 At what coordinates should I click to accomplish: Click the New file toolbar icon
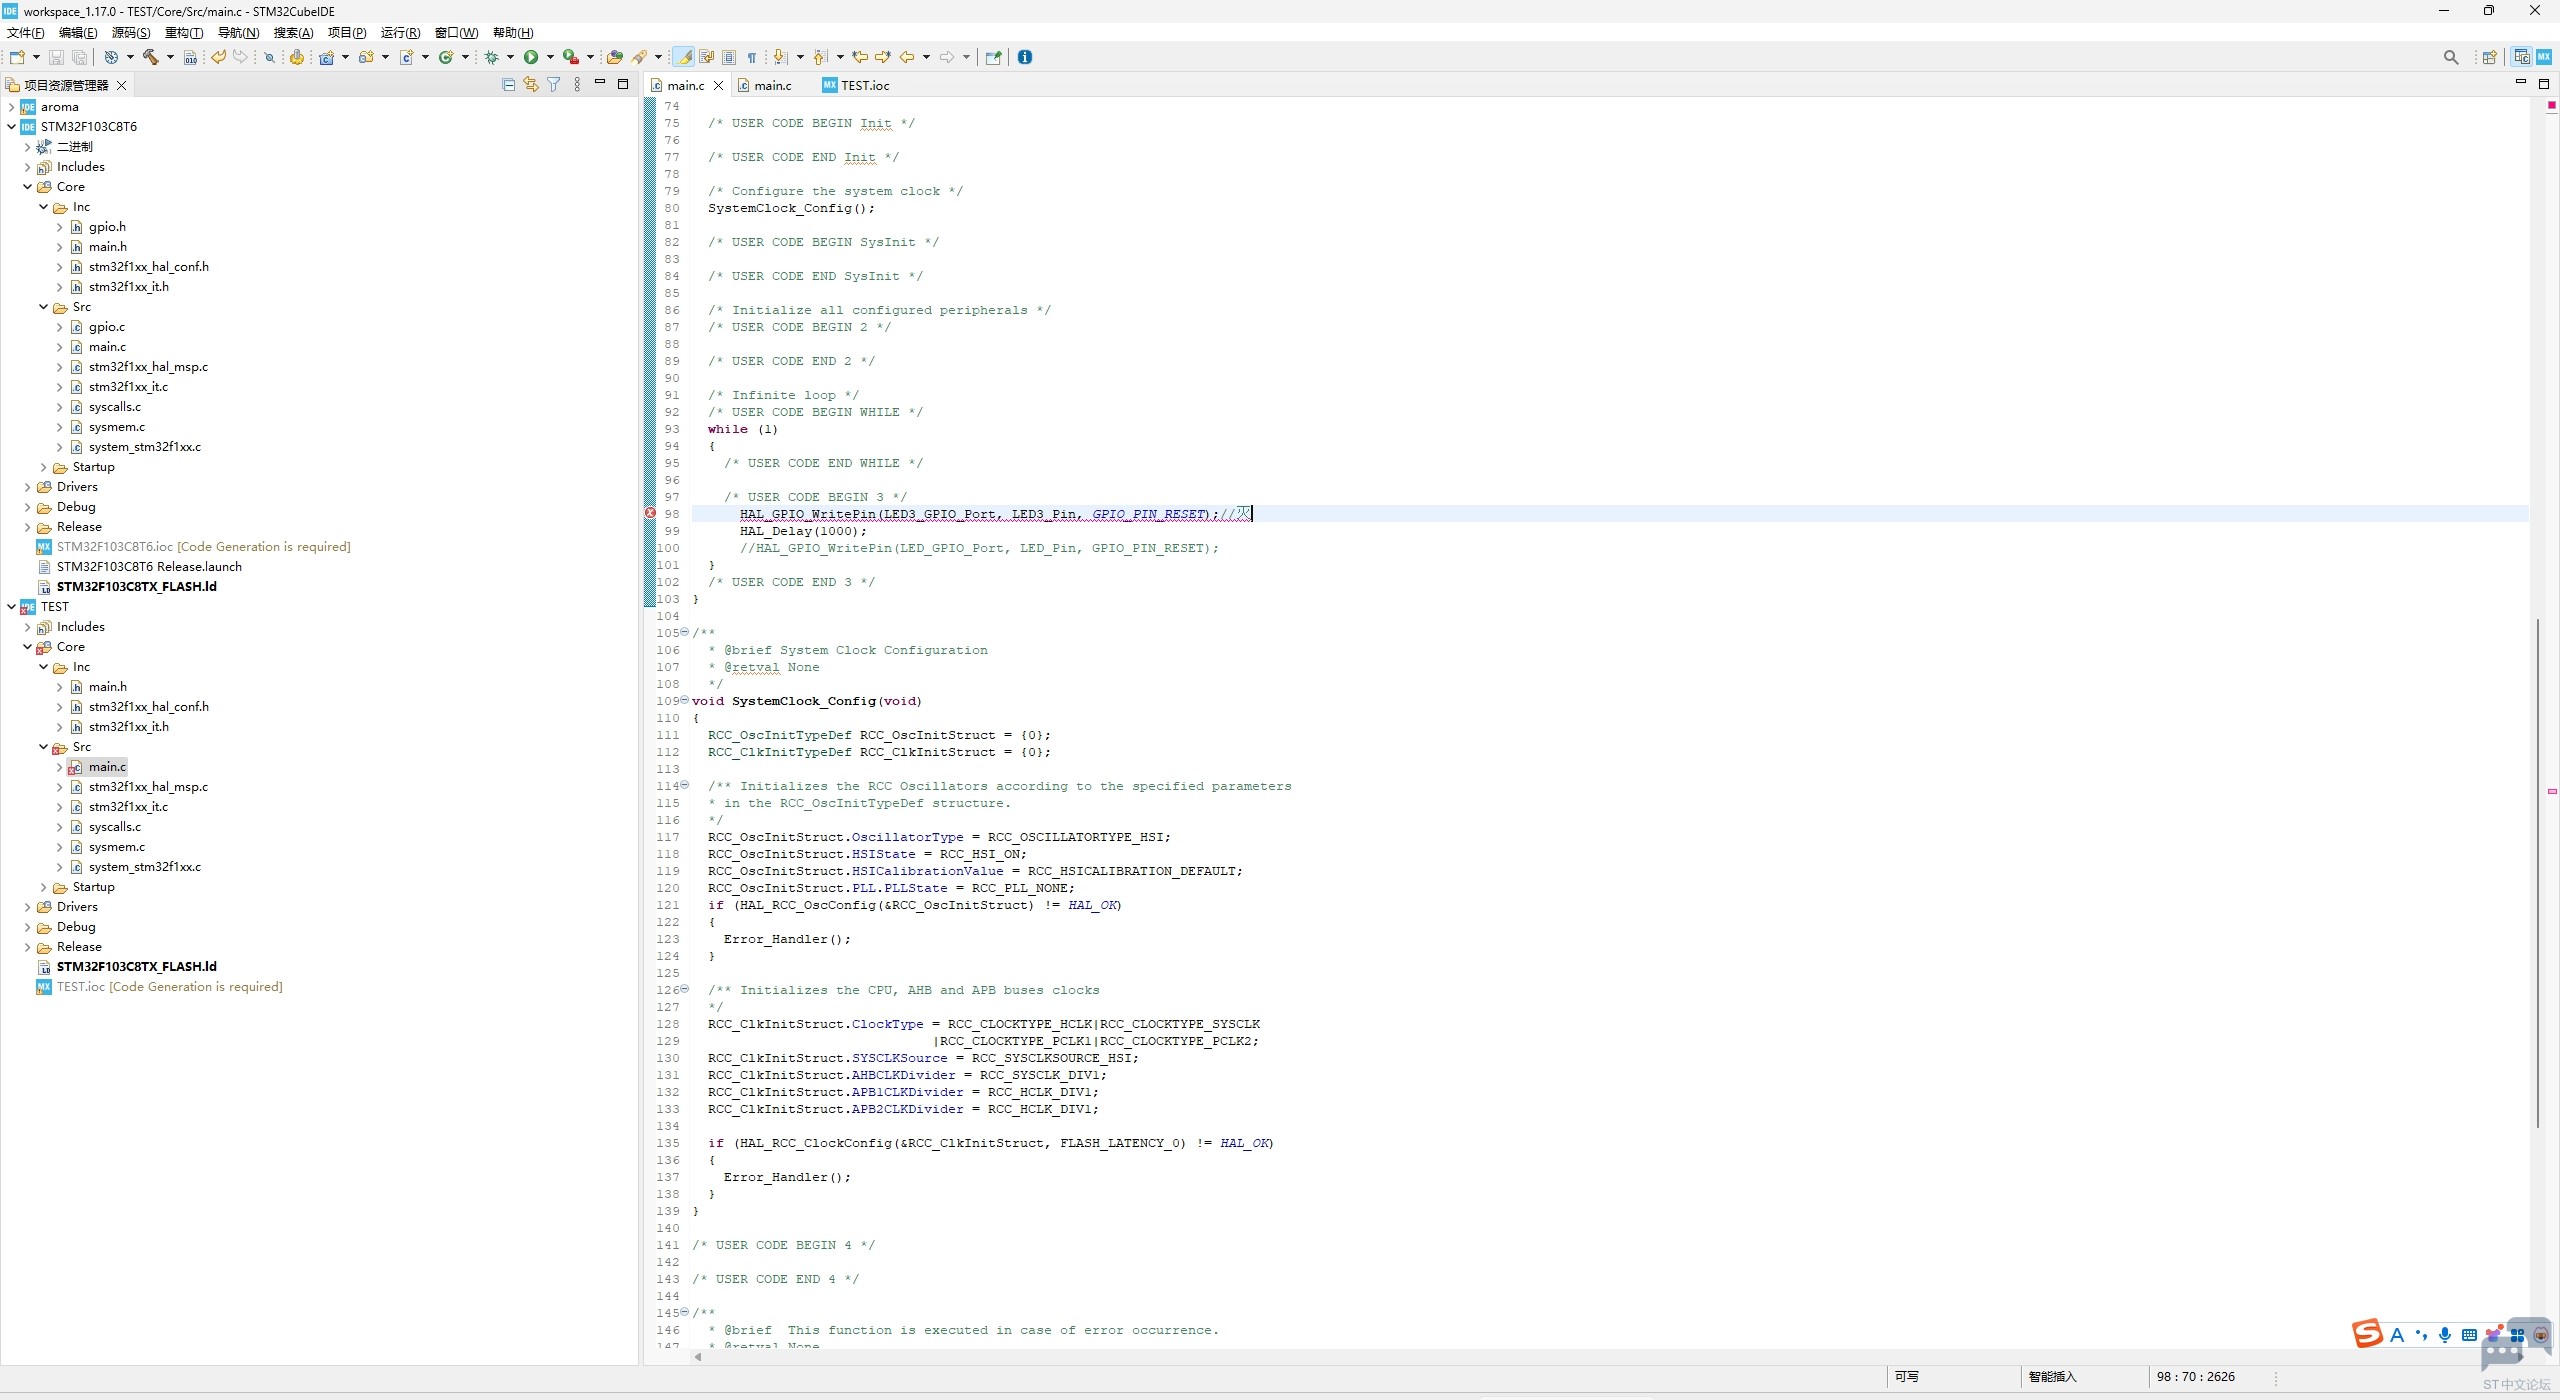click(17, 57)
